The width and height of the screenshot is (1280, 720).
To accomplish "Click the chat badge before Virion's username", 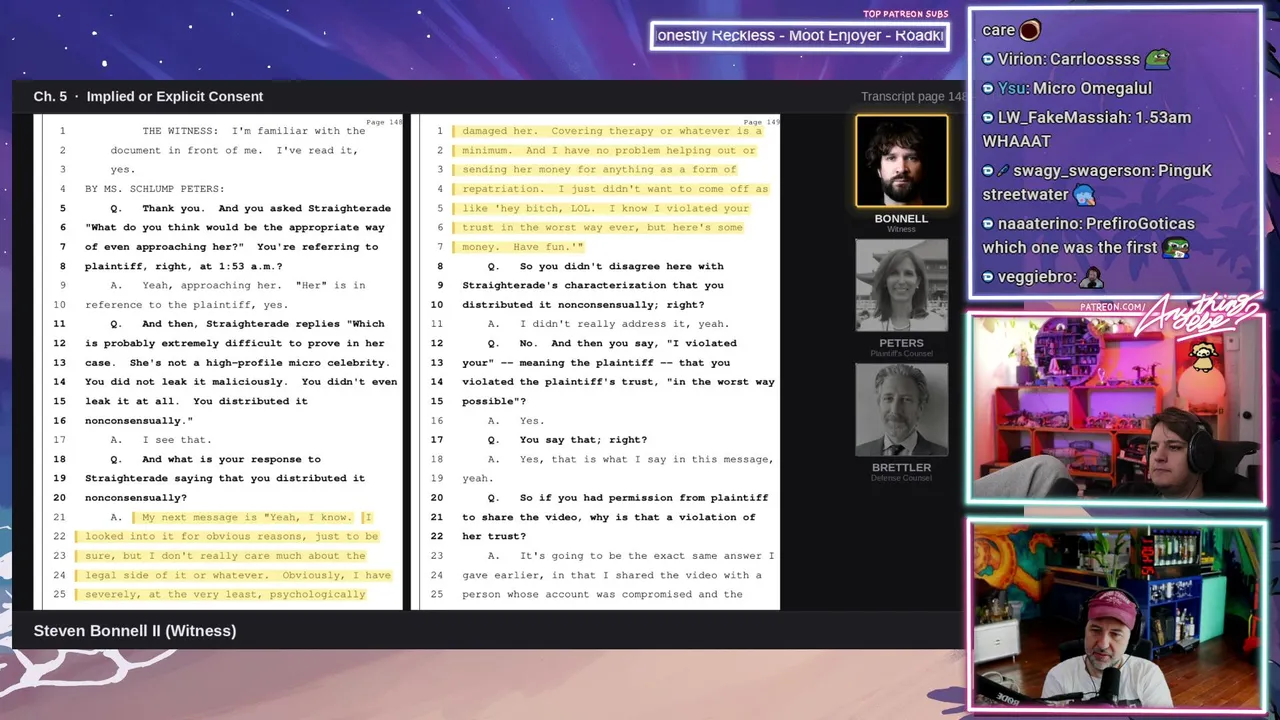I will (x=988, y=59).
